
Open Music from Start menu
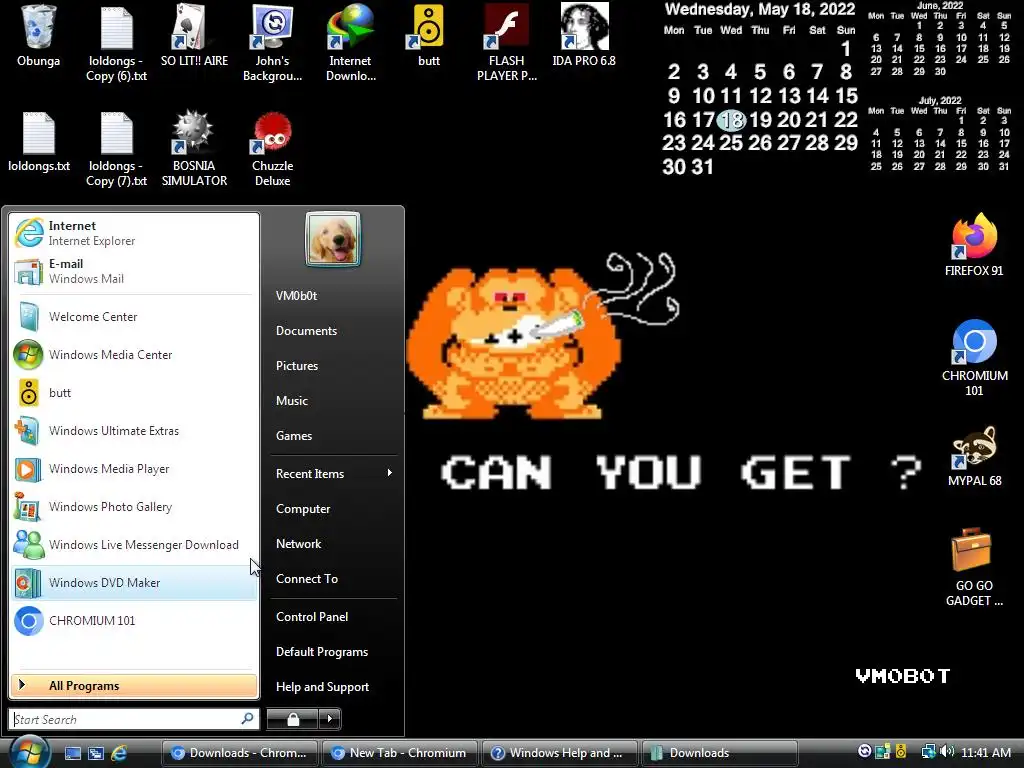pyautogui.click(x=333, y=401)
